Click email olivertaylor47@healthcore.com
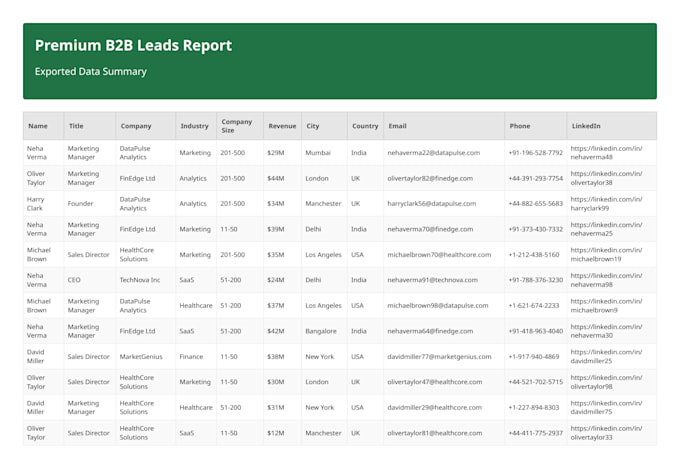Image resolution: width=680 pixels, height=459 pixels. pyautogui.click(x=435, y=382)
